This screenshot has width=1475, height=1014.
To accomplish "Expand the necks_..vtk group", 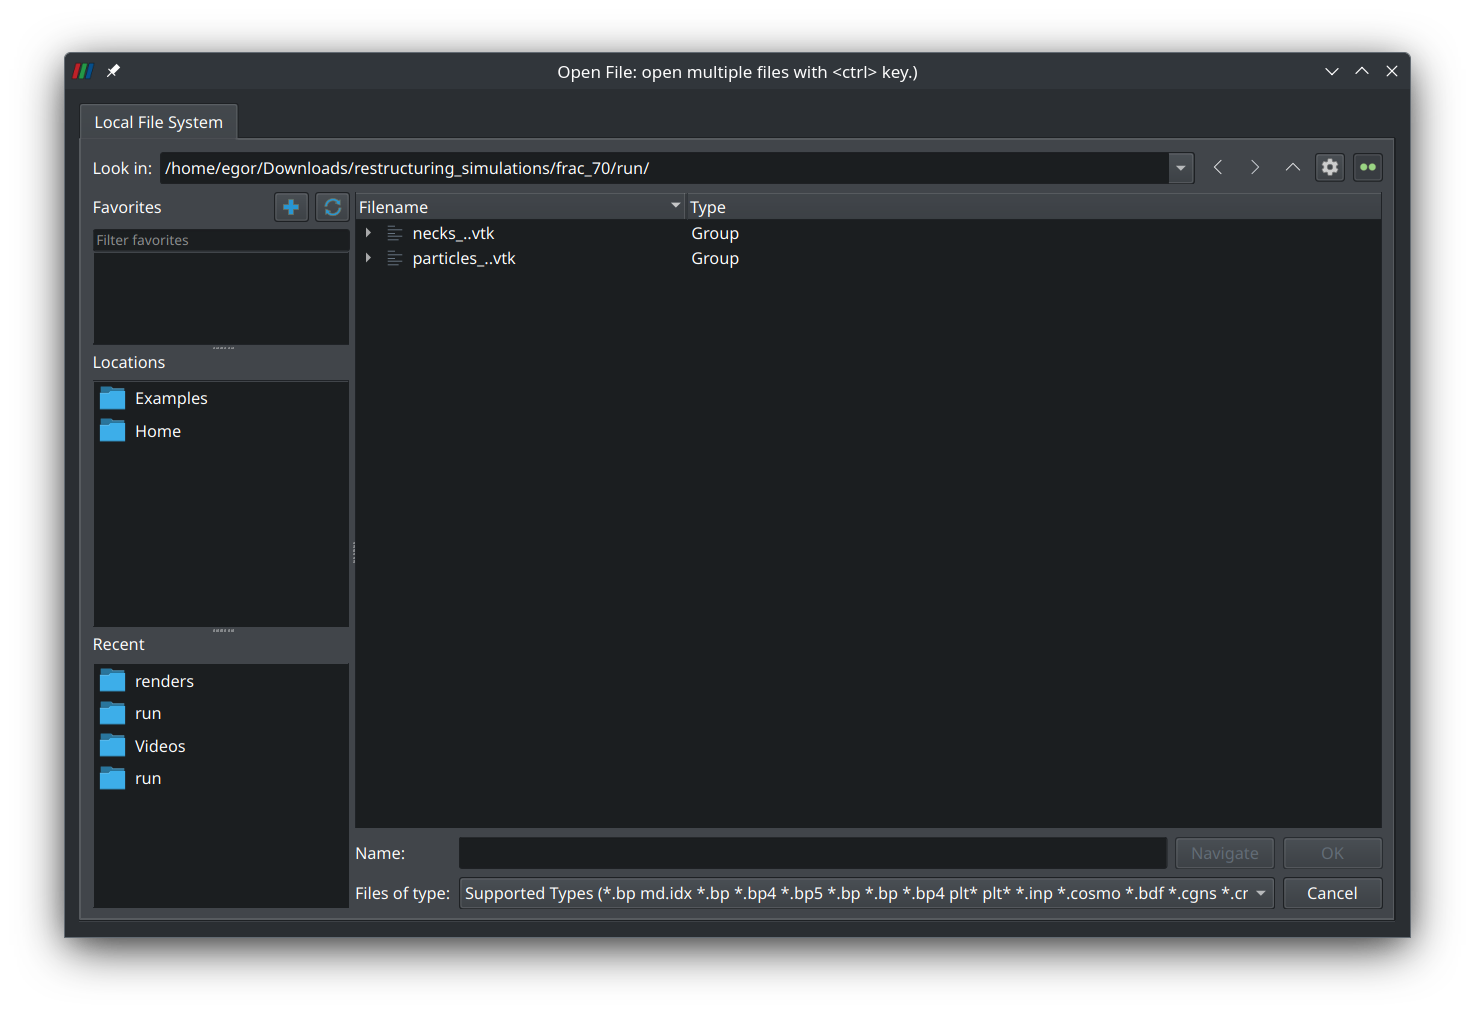I will 368,233.
